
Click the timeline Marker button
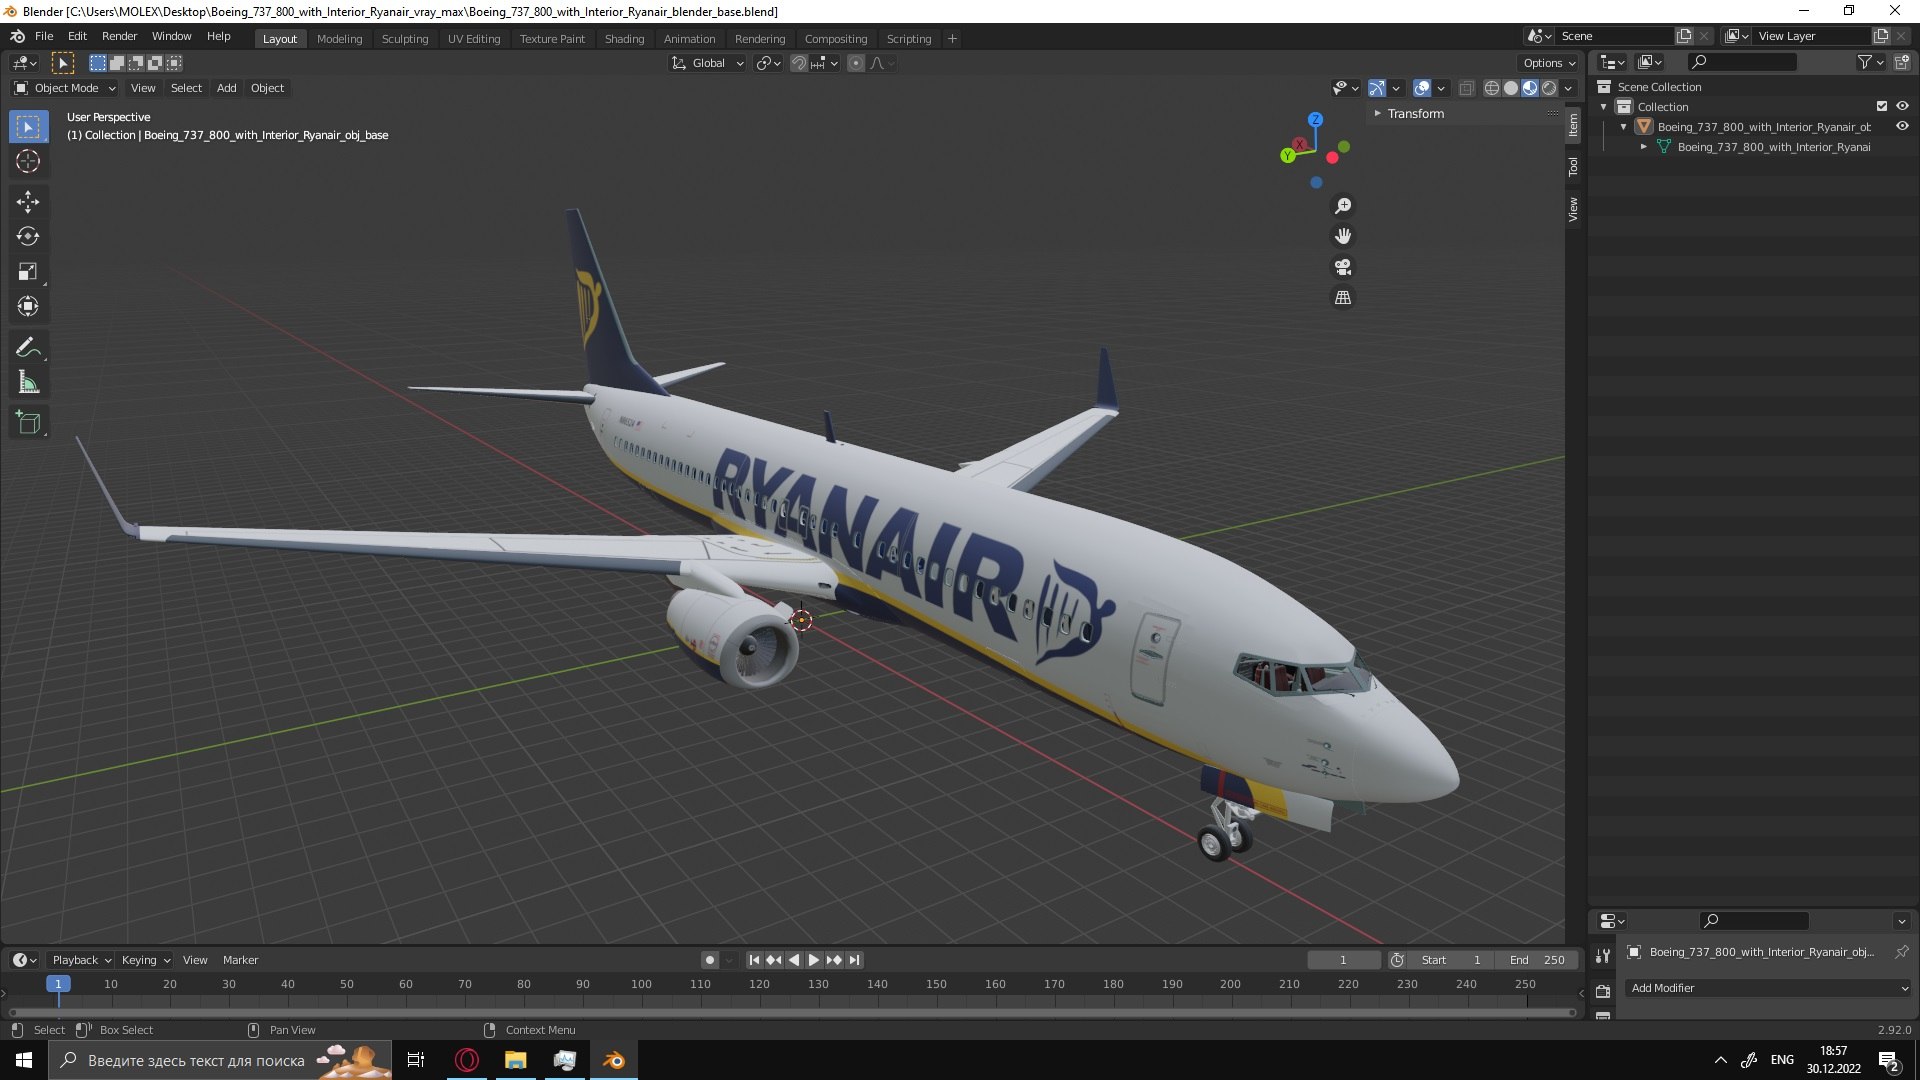point(240,960)
